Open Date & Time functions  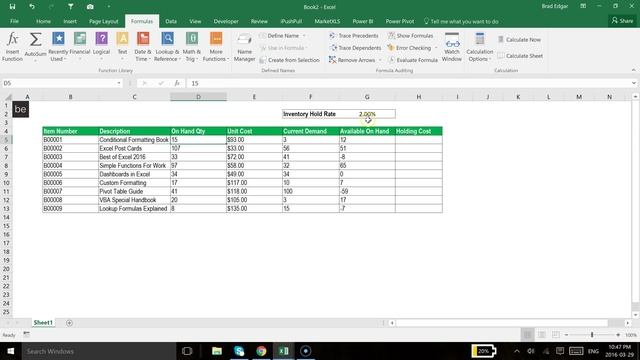[143, 47]
